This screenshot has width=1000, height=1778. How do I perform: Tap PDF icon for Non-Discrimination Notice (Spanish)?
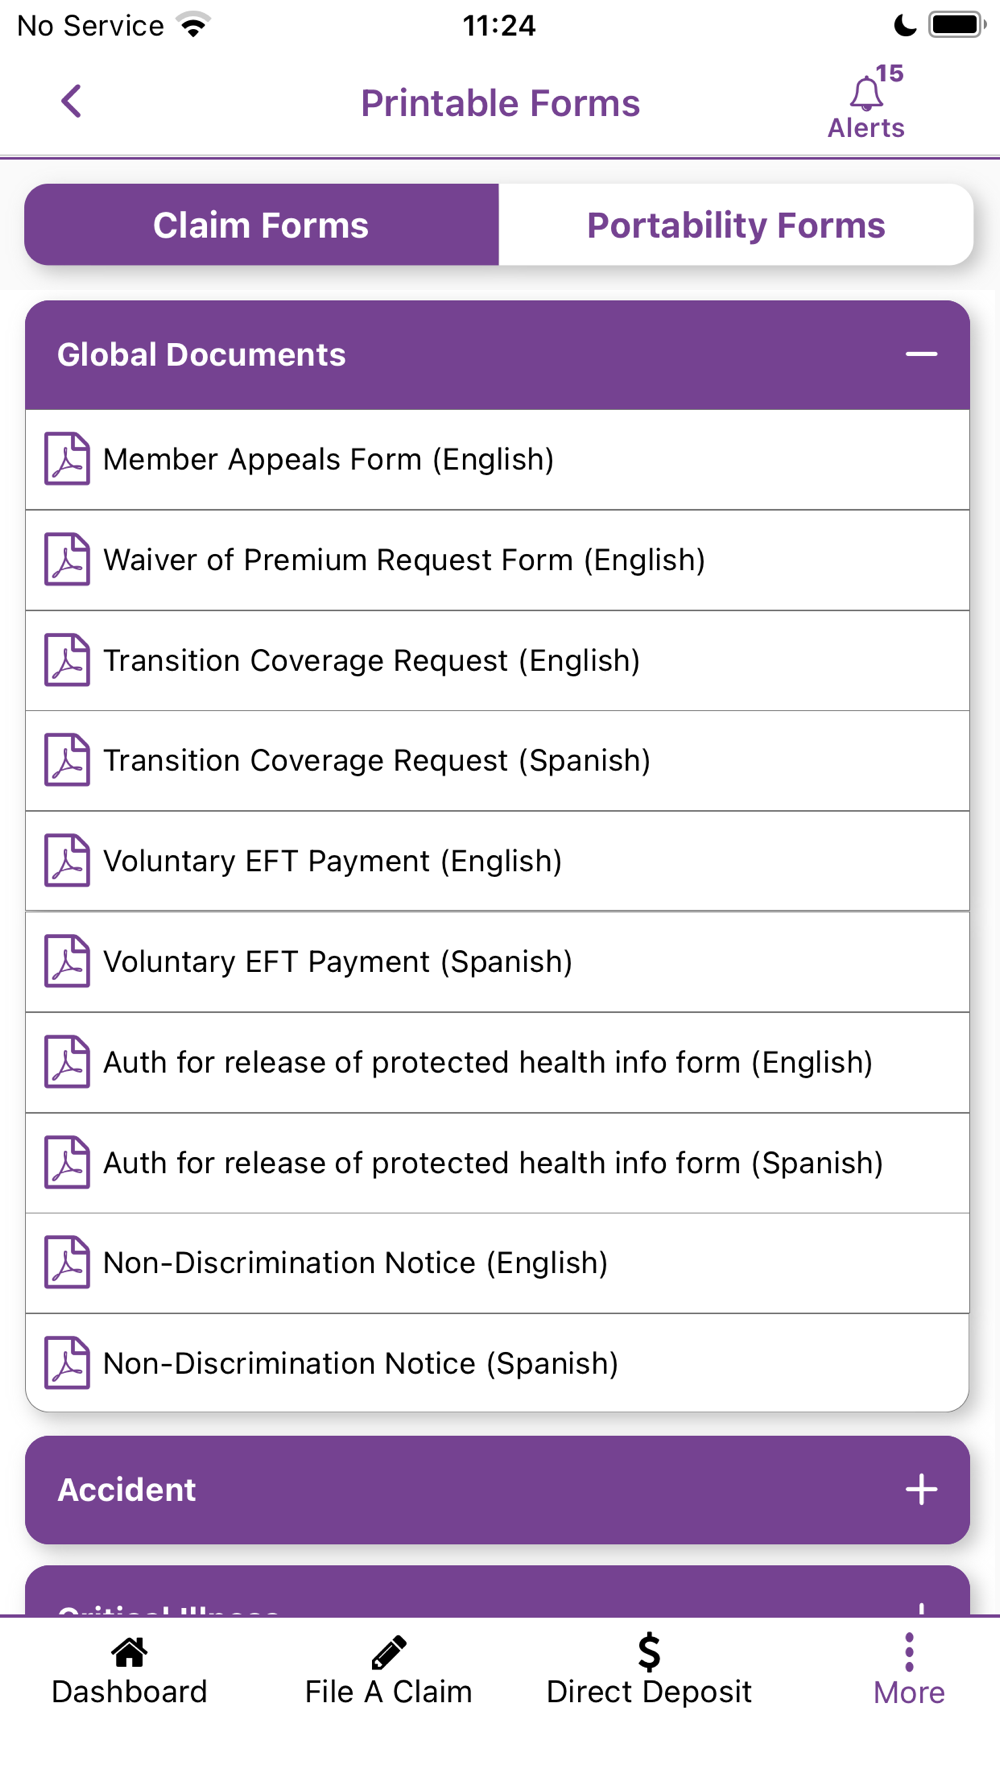point(67,1363)
